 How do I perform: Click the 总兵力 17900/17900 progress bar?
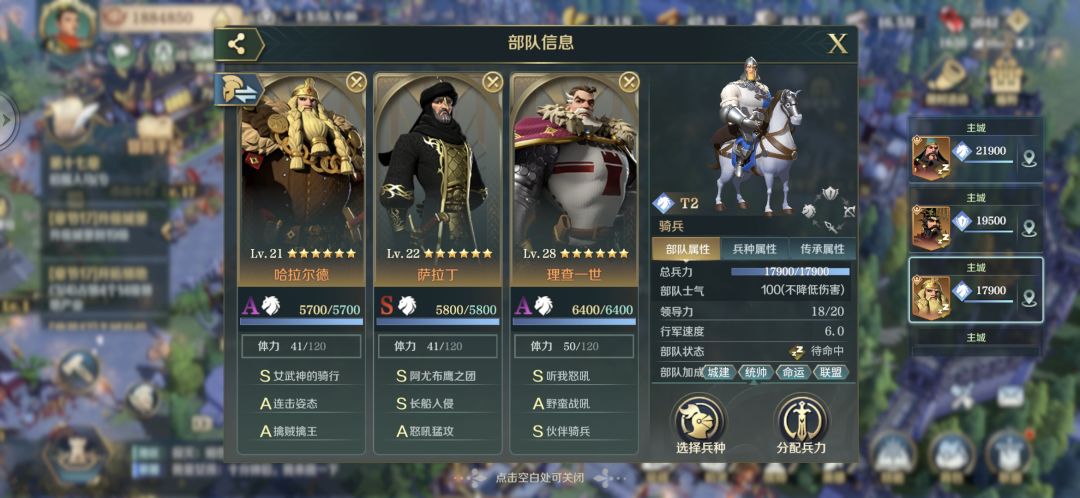[790, 272]
